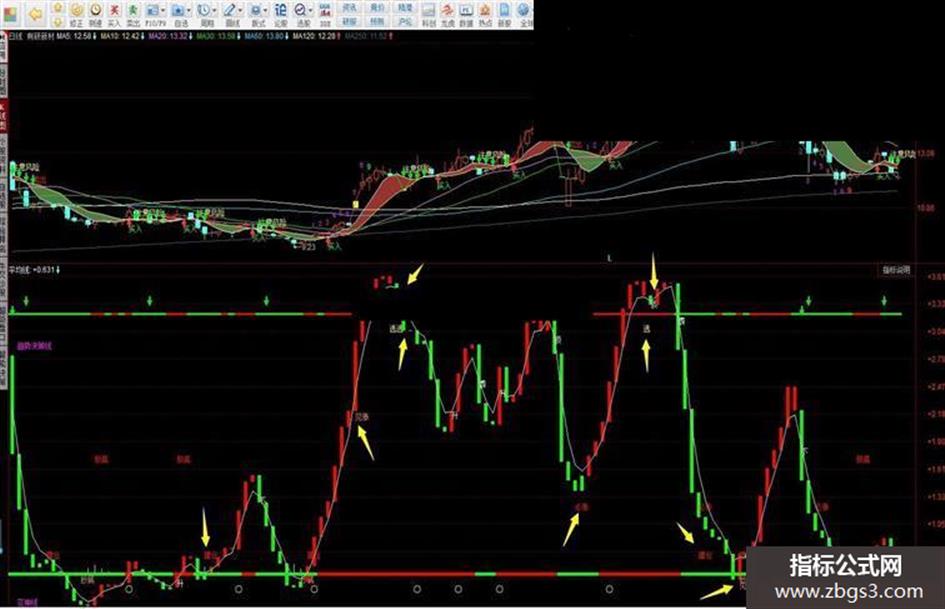Expand the 新式 dropdown arrow
This screenshot has width=945, height=609.
click(266, 10)
